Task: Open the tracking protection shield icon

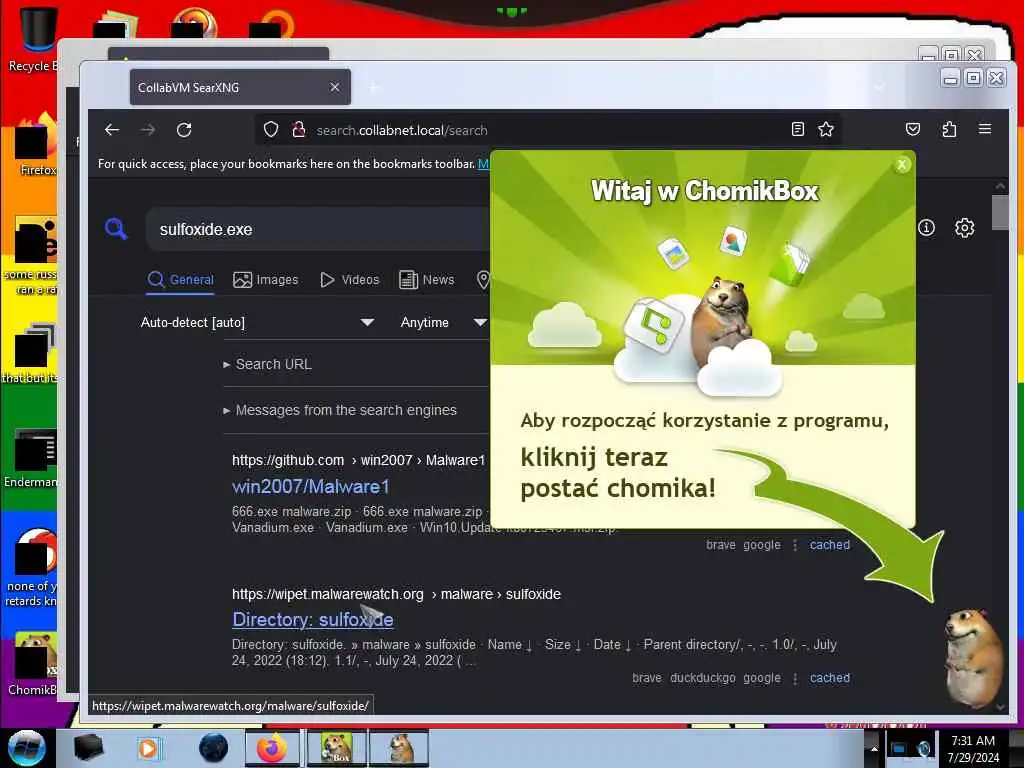Action: pos(271,129)
